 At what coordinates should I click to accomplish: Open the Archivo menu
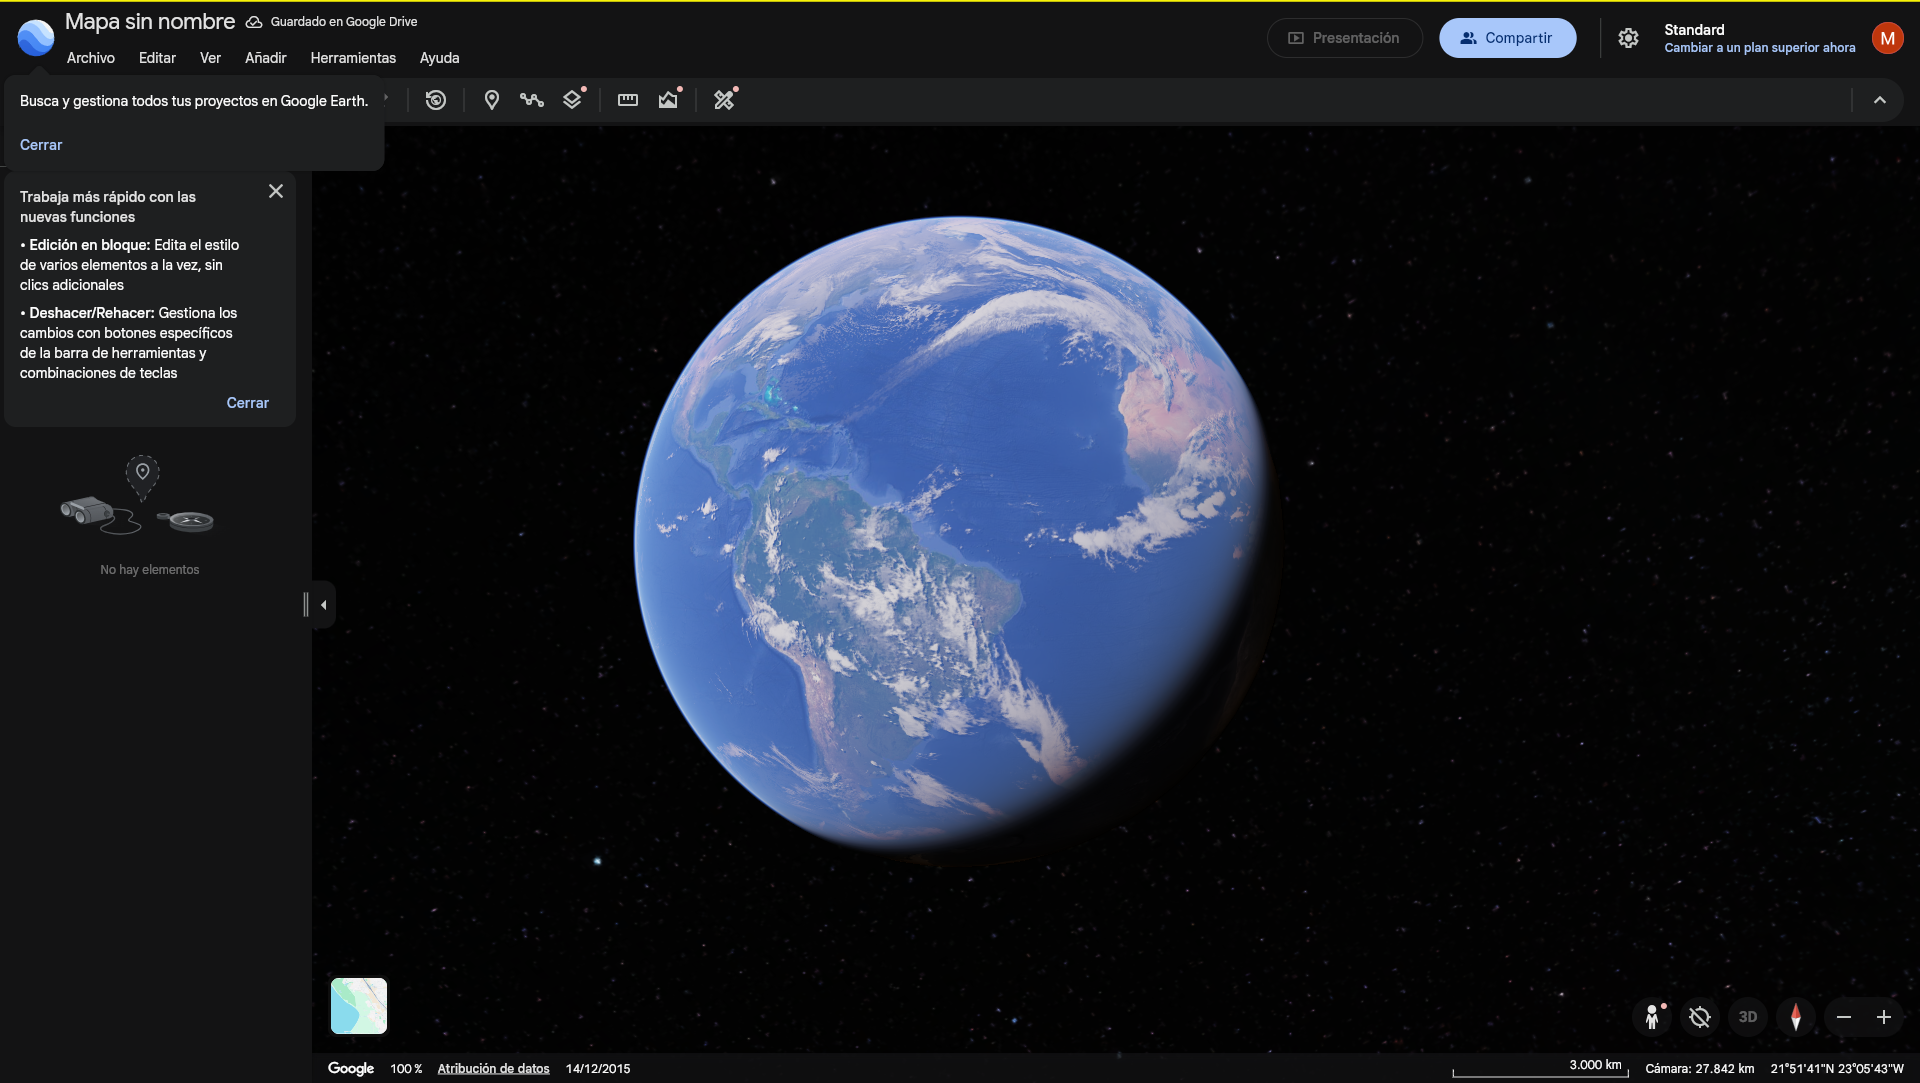point(91,58)
